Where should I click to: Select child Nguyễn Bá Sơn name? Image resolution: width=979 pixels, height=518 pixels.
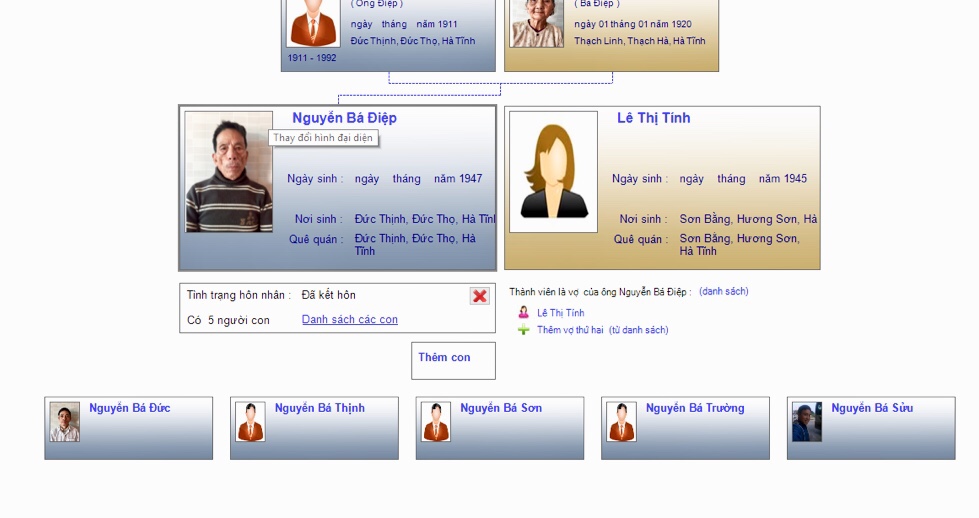(x=501, y=408)
